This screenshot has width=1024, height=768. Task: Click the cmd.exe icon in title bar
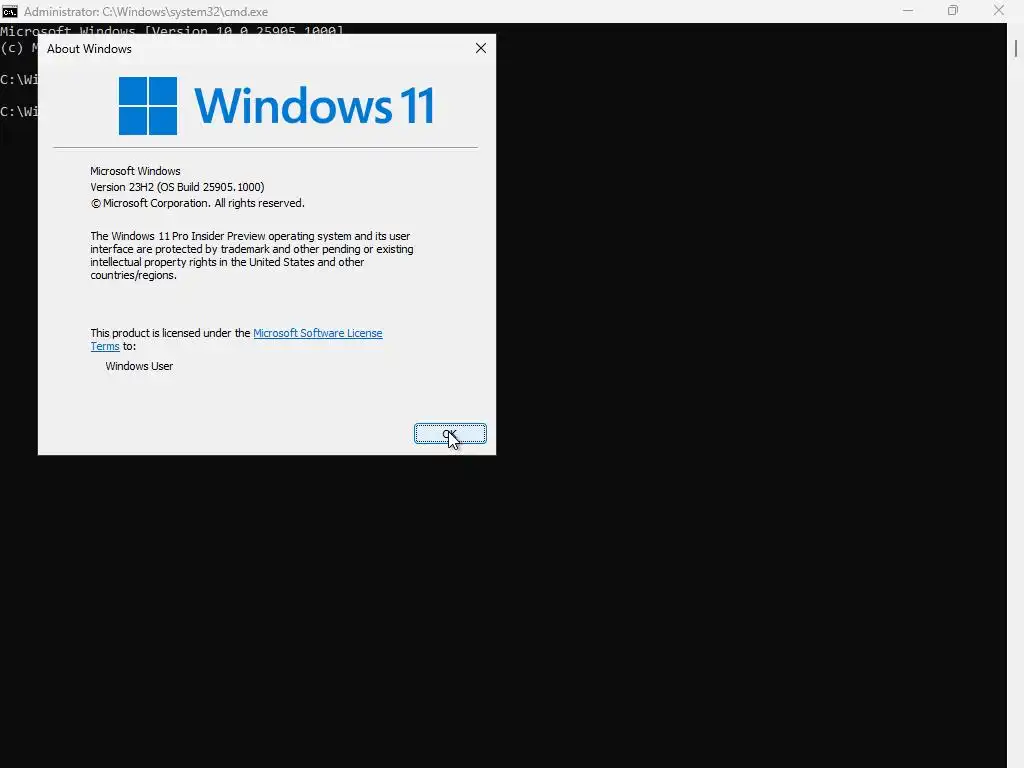click(10, 11)
